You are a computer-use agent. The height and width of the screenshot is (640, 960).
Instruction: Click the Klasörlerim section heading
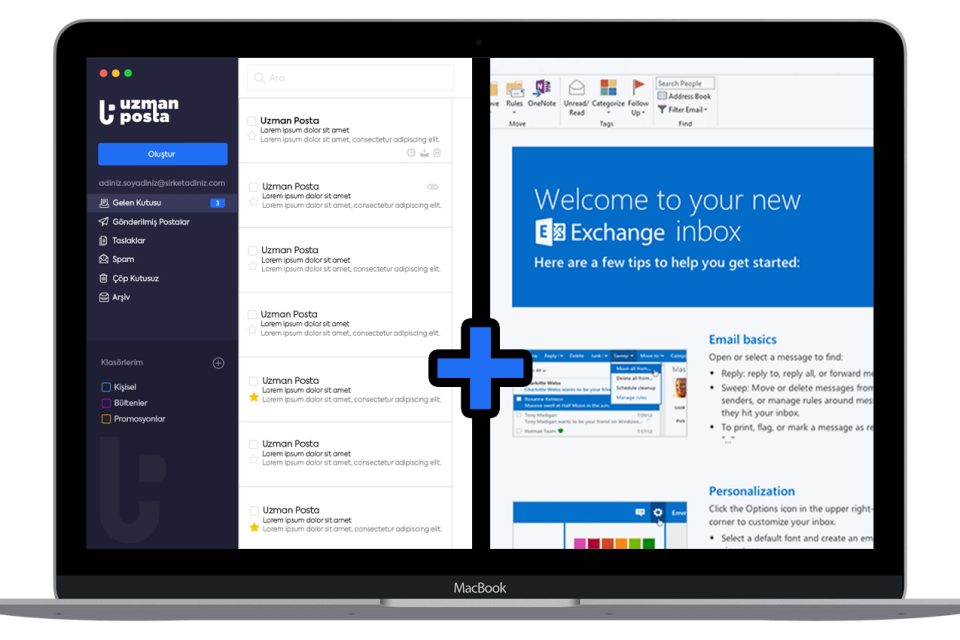pos(122,363)
